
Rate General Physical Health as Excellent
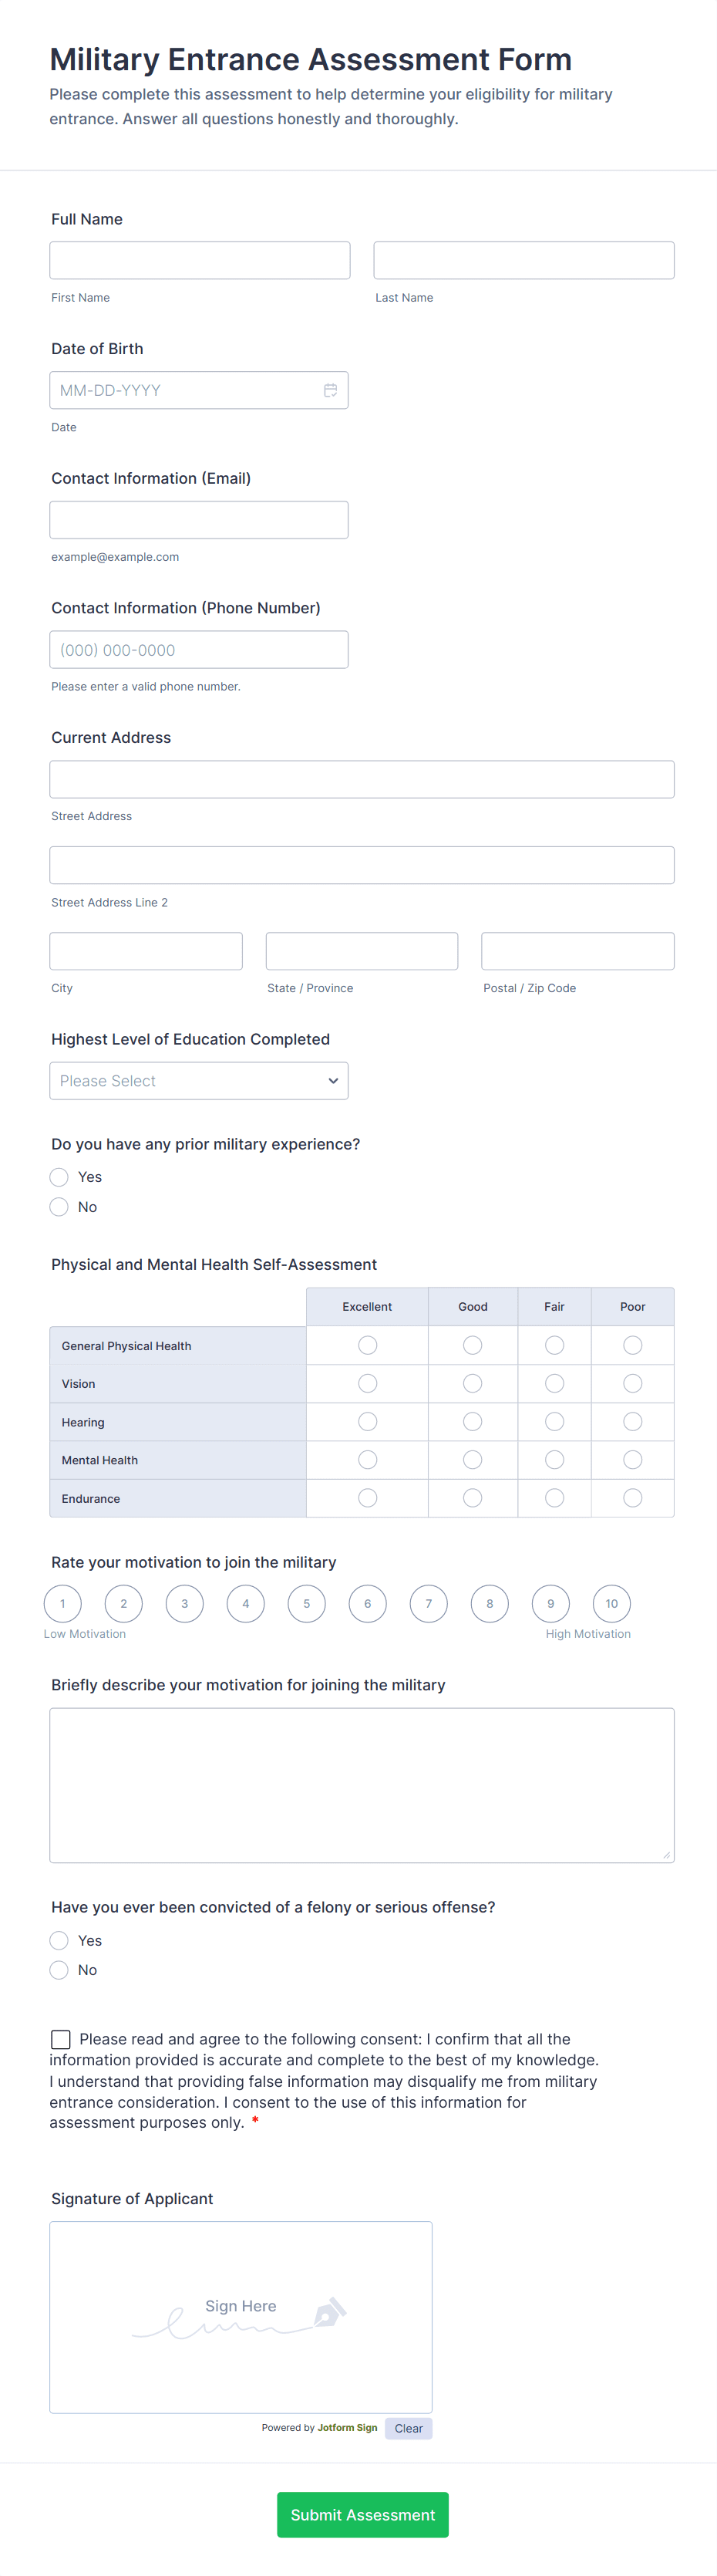[367, 1345]
